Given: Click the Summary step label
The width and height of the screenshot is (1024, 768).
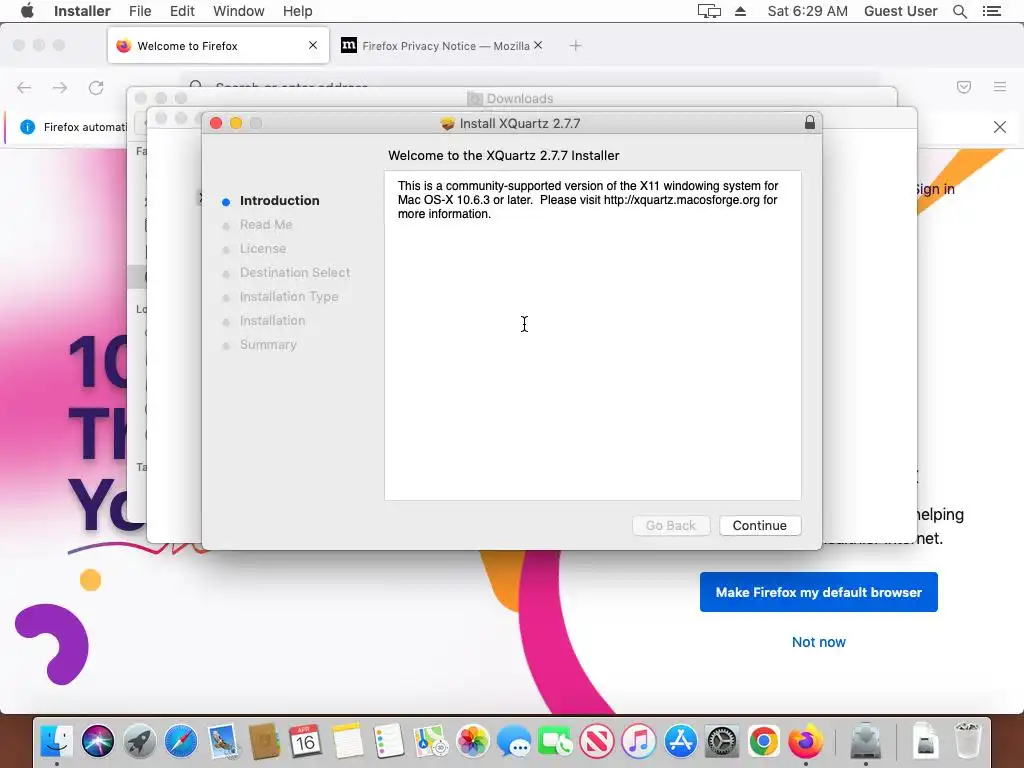Looking at the screenshot, I should (268, 344).
